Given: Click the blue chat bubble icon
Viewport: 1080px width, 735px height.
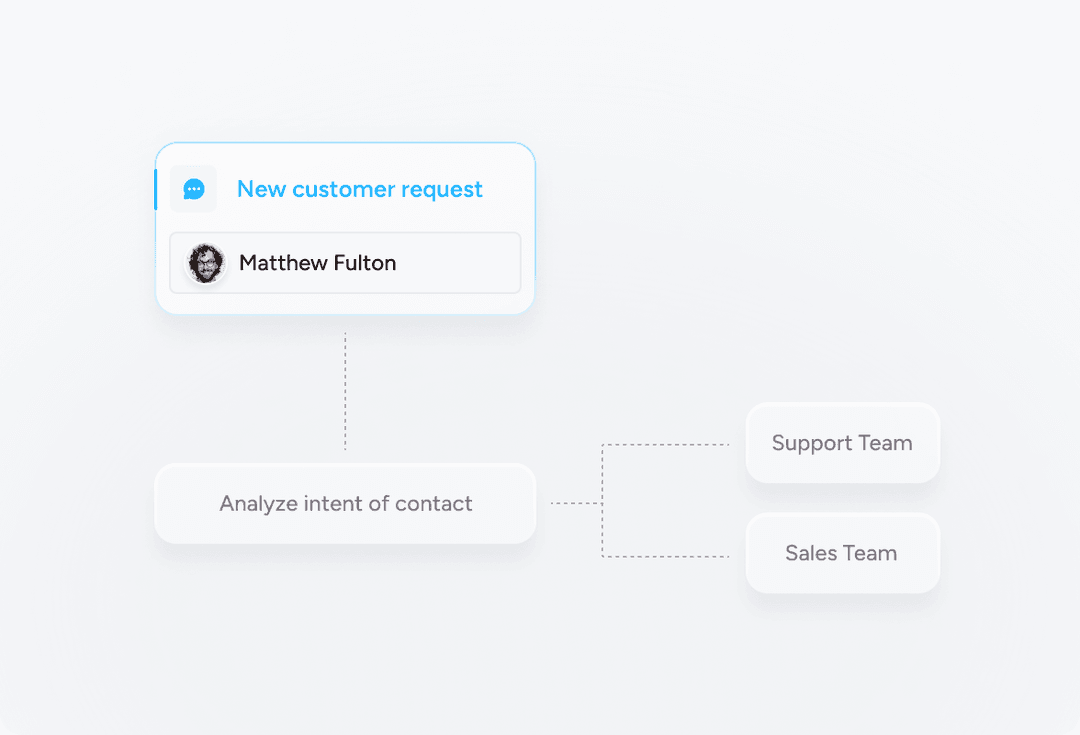Looking at the screenshot, I should tap(194, 189).
